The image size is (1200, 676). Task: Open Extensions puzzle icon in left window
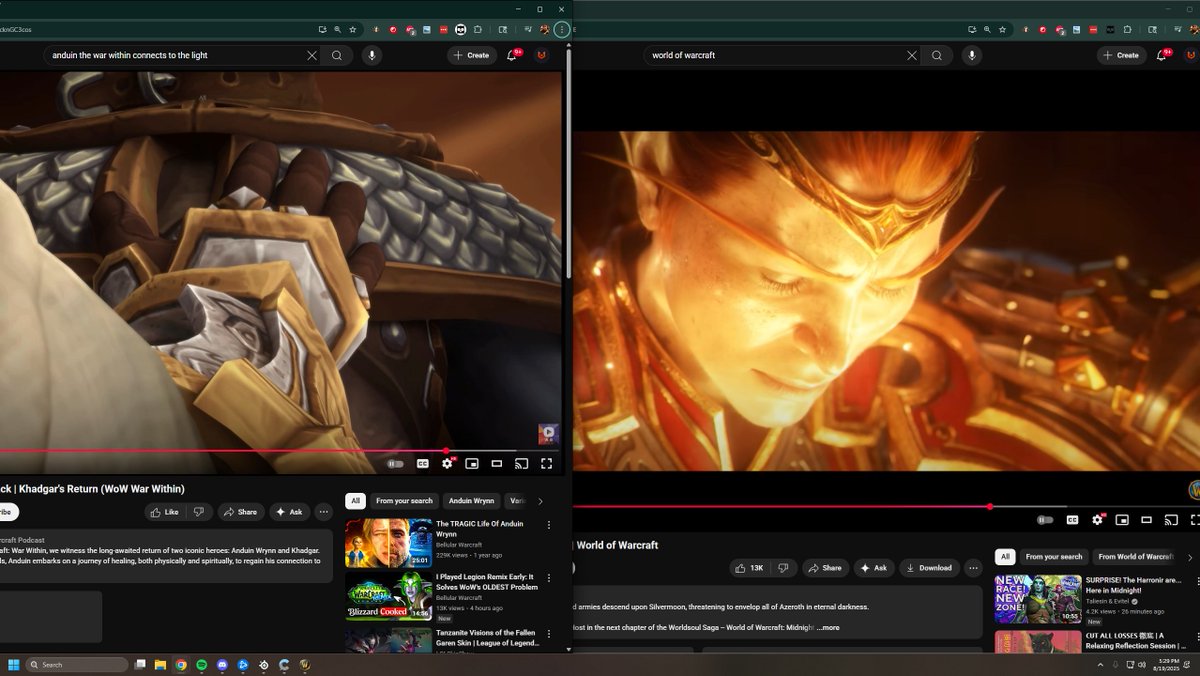(478, 30)
